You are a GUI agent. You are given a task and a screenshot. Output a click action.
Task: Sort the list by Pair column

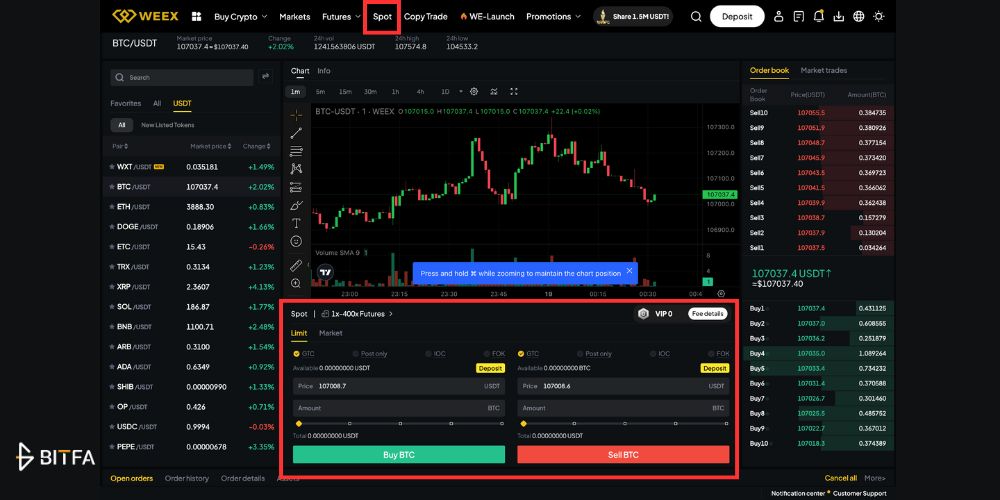click(x=120, y=147)
